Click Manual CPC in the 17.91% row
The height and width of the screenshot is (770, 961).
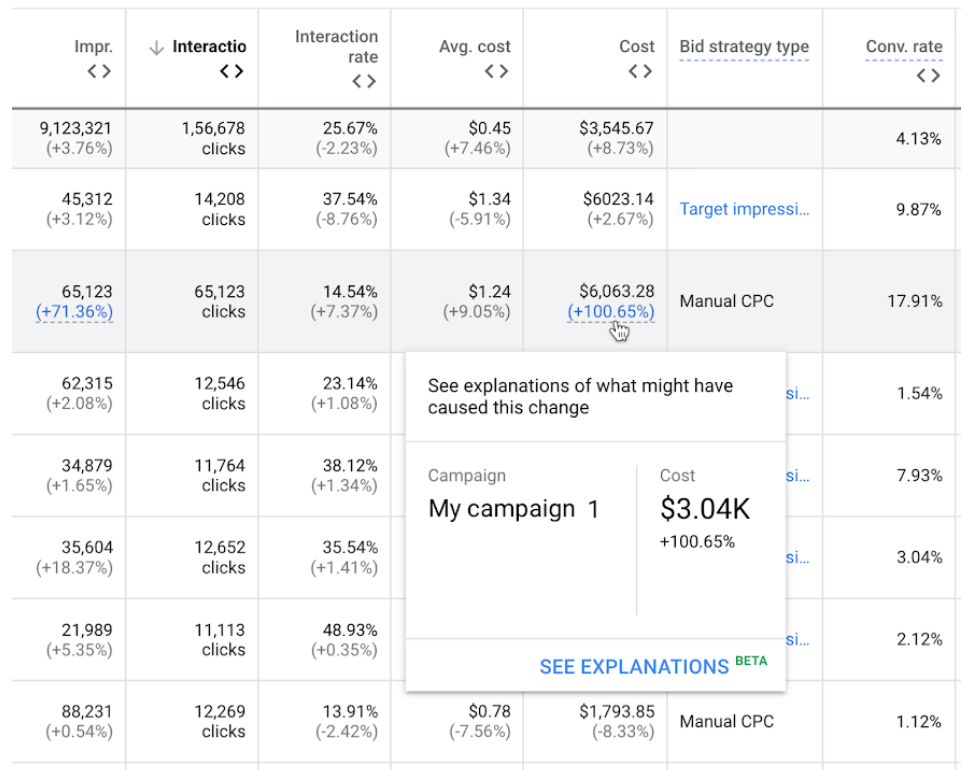click(726, 301)
